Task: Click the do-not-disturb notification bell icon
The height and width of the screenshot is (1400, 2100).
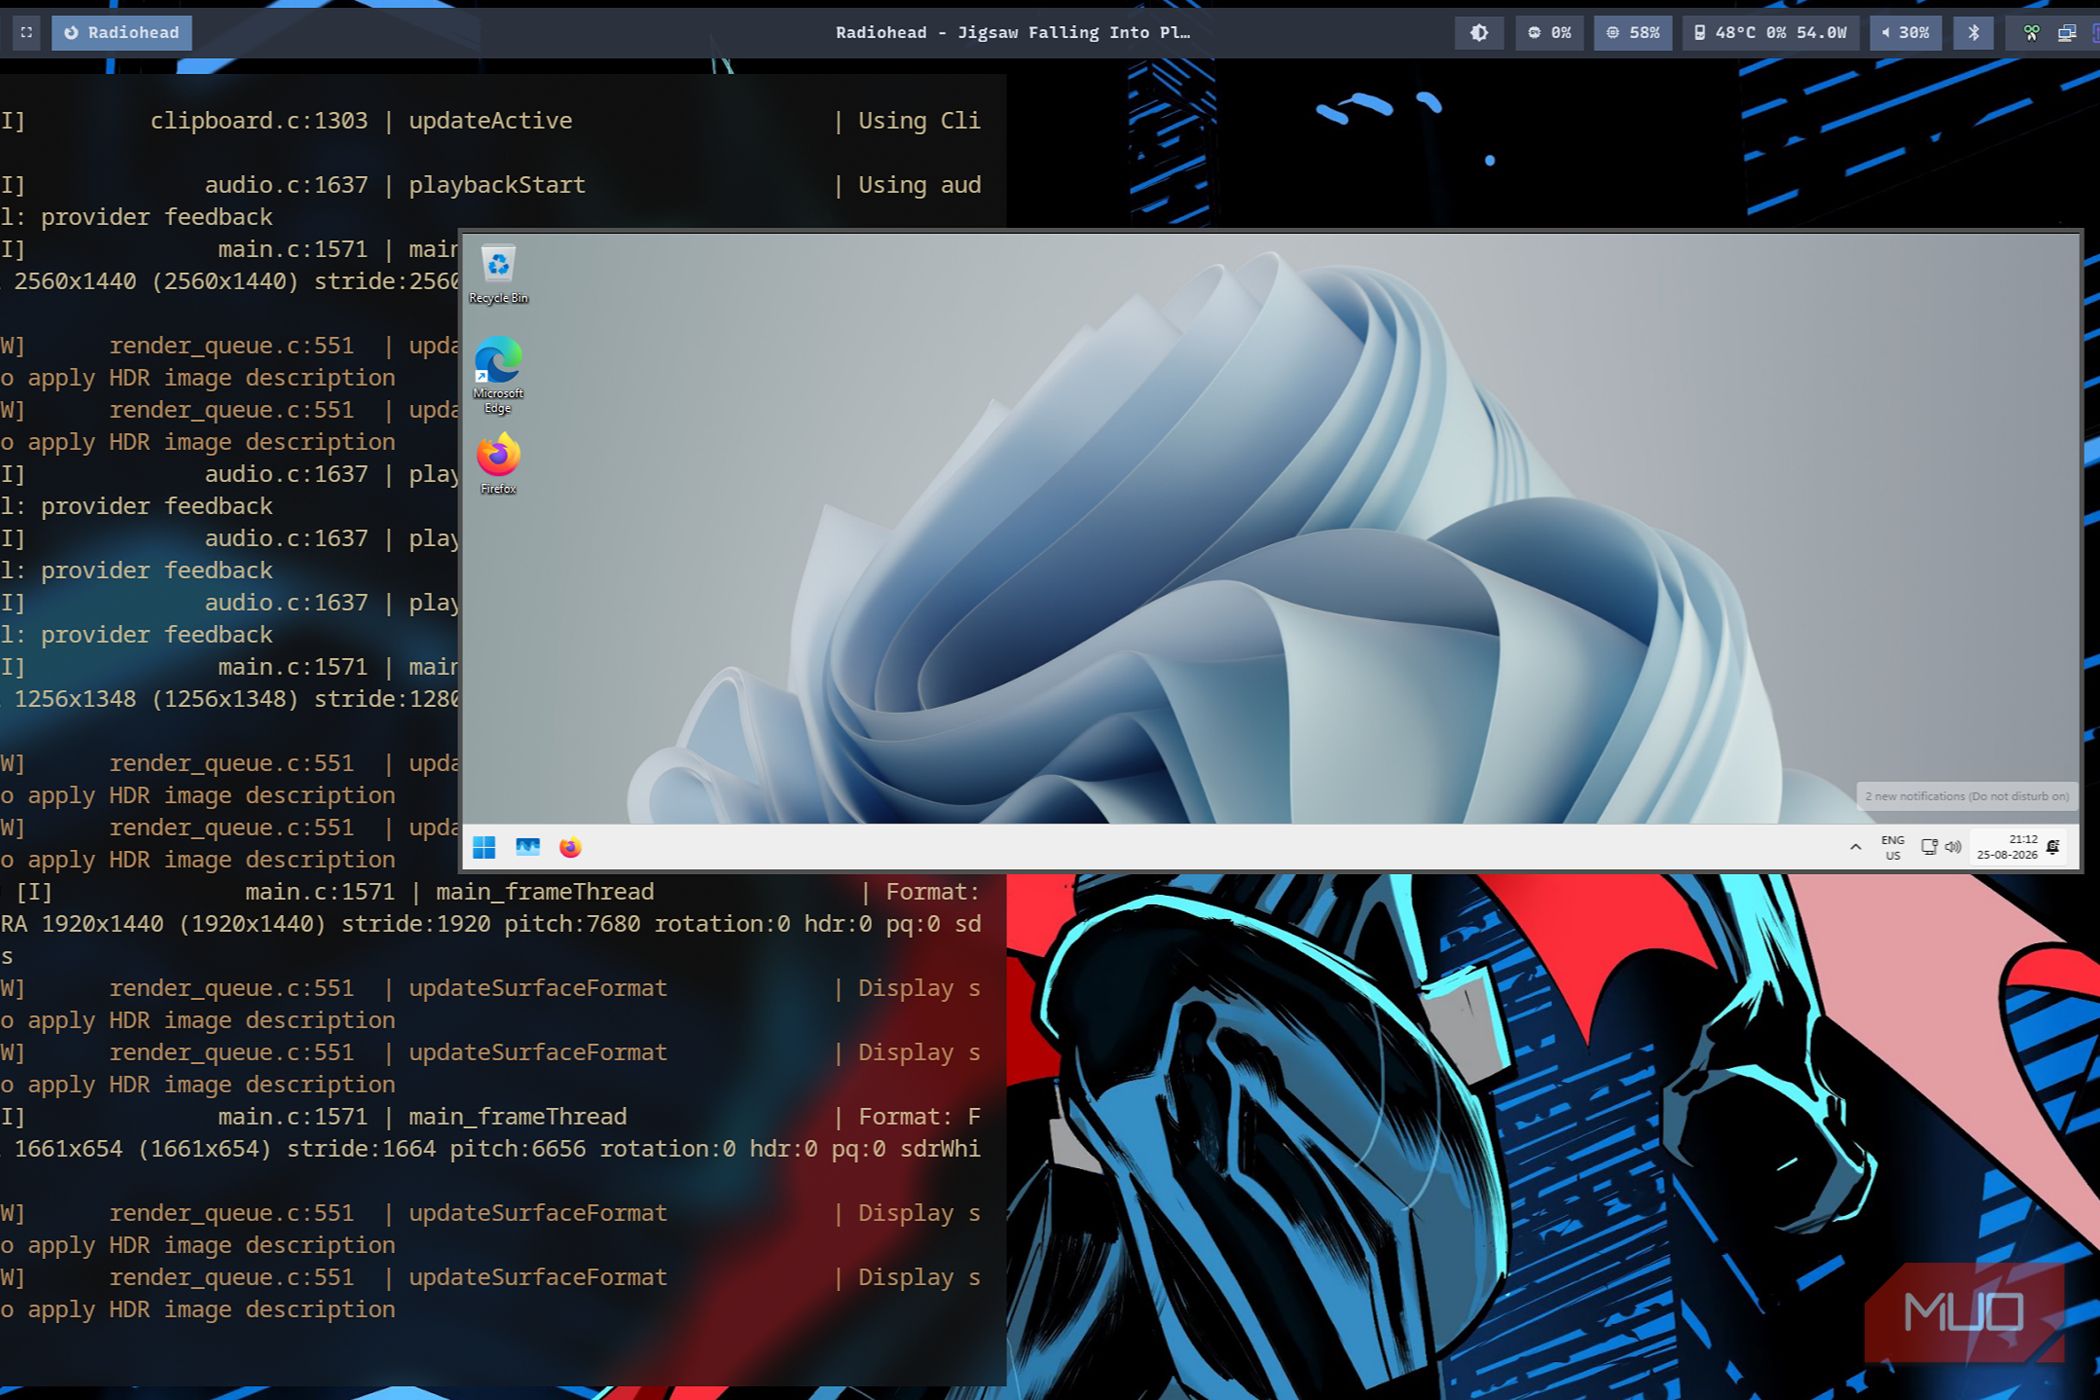Action: click(2053, 847)
